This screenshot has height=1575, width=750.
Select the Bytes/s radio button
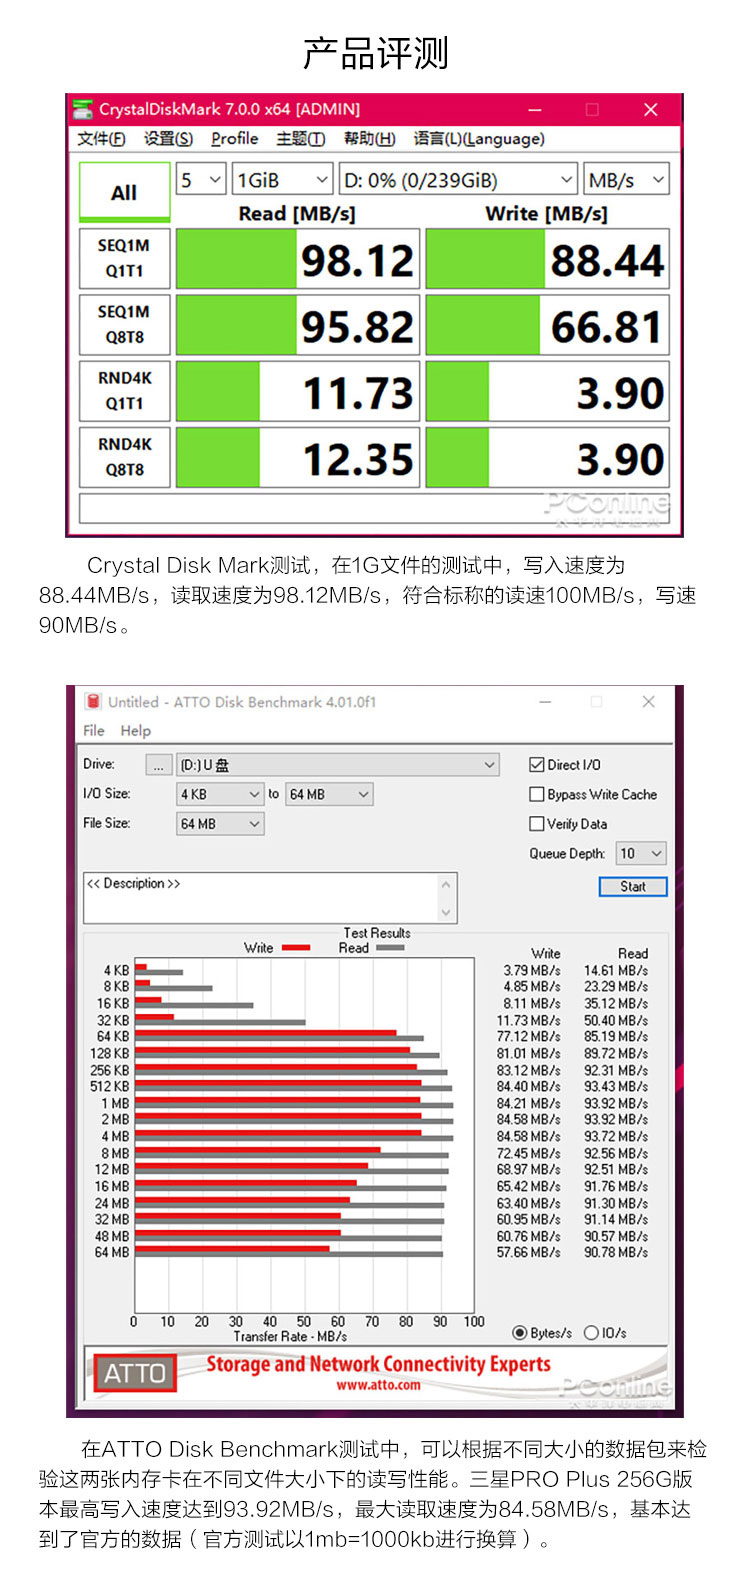click(520, 1333)
